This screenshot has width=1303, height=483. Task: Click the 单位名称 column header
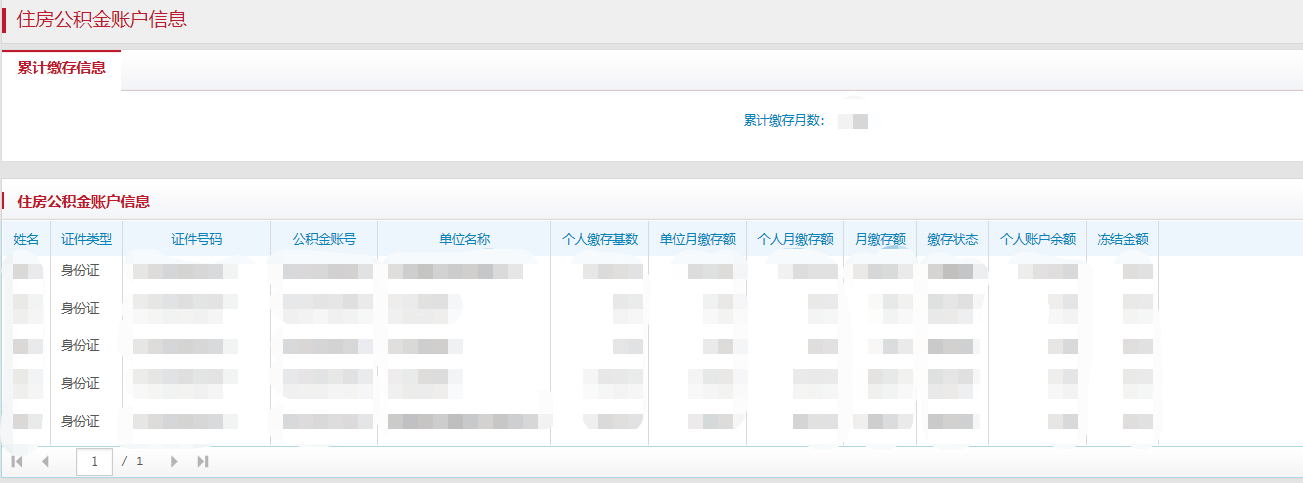[x=464, y=239]
